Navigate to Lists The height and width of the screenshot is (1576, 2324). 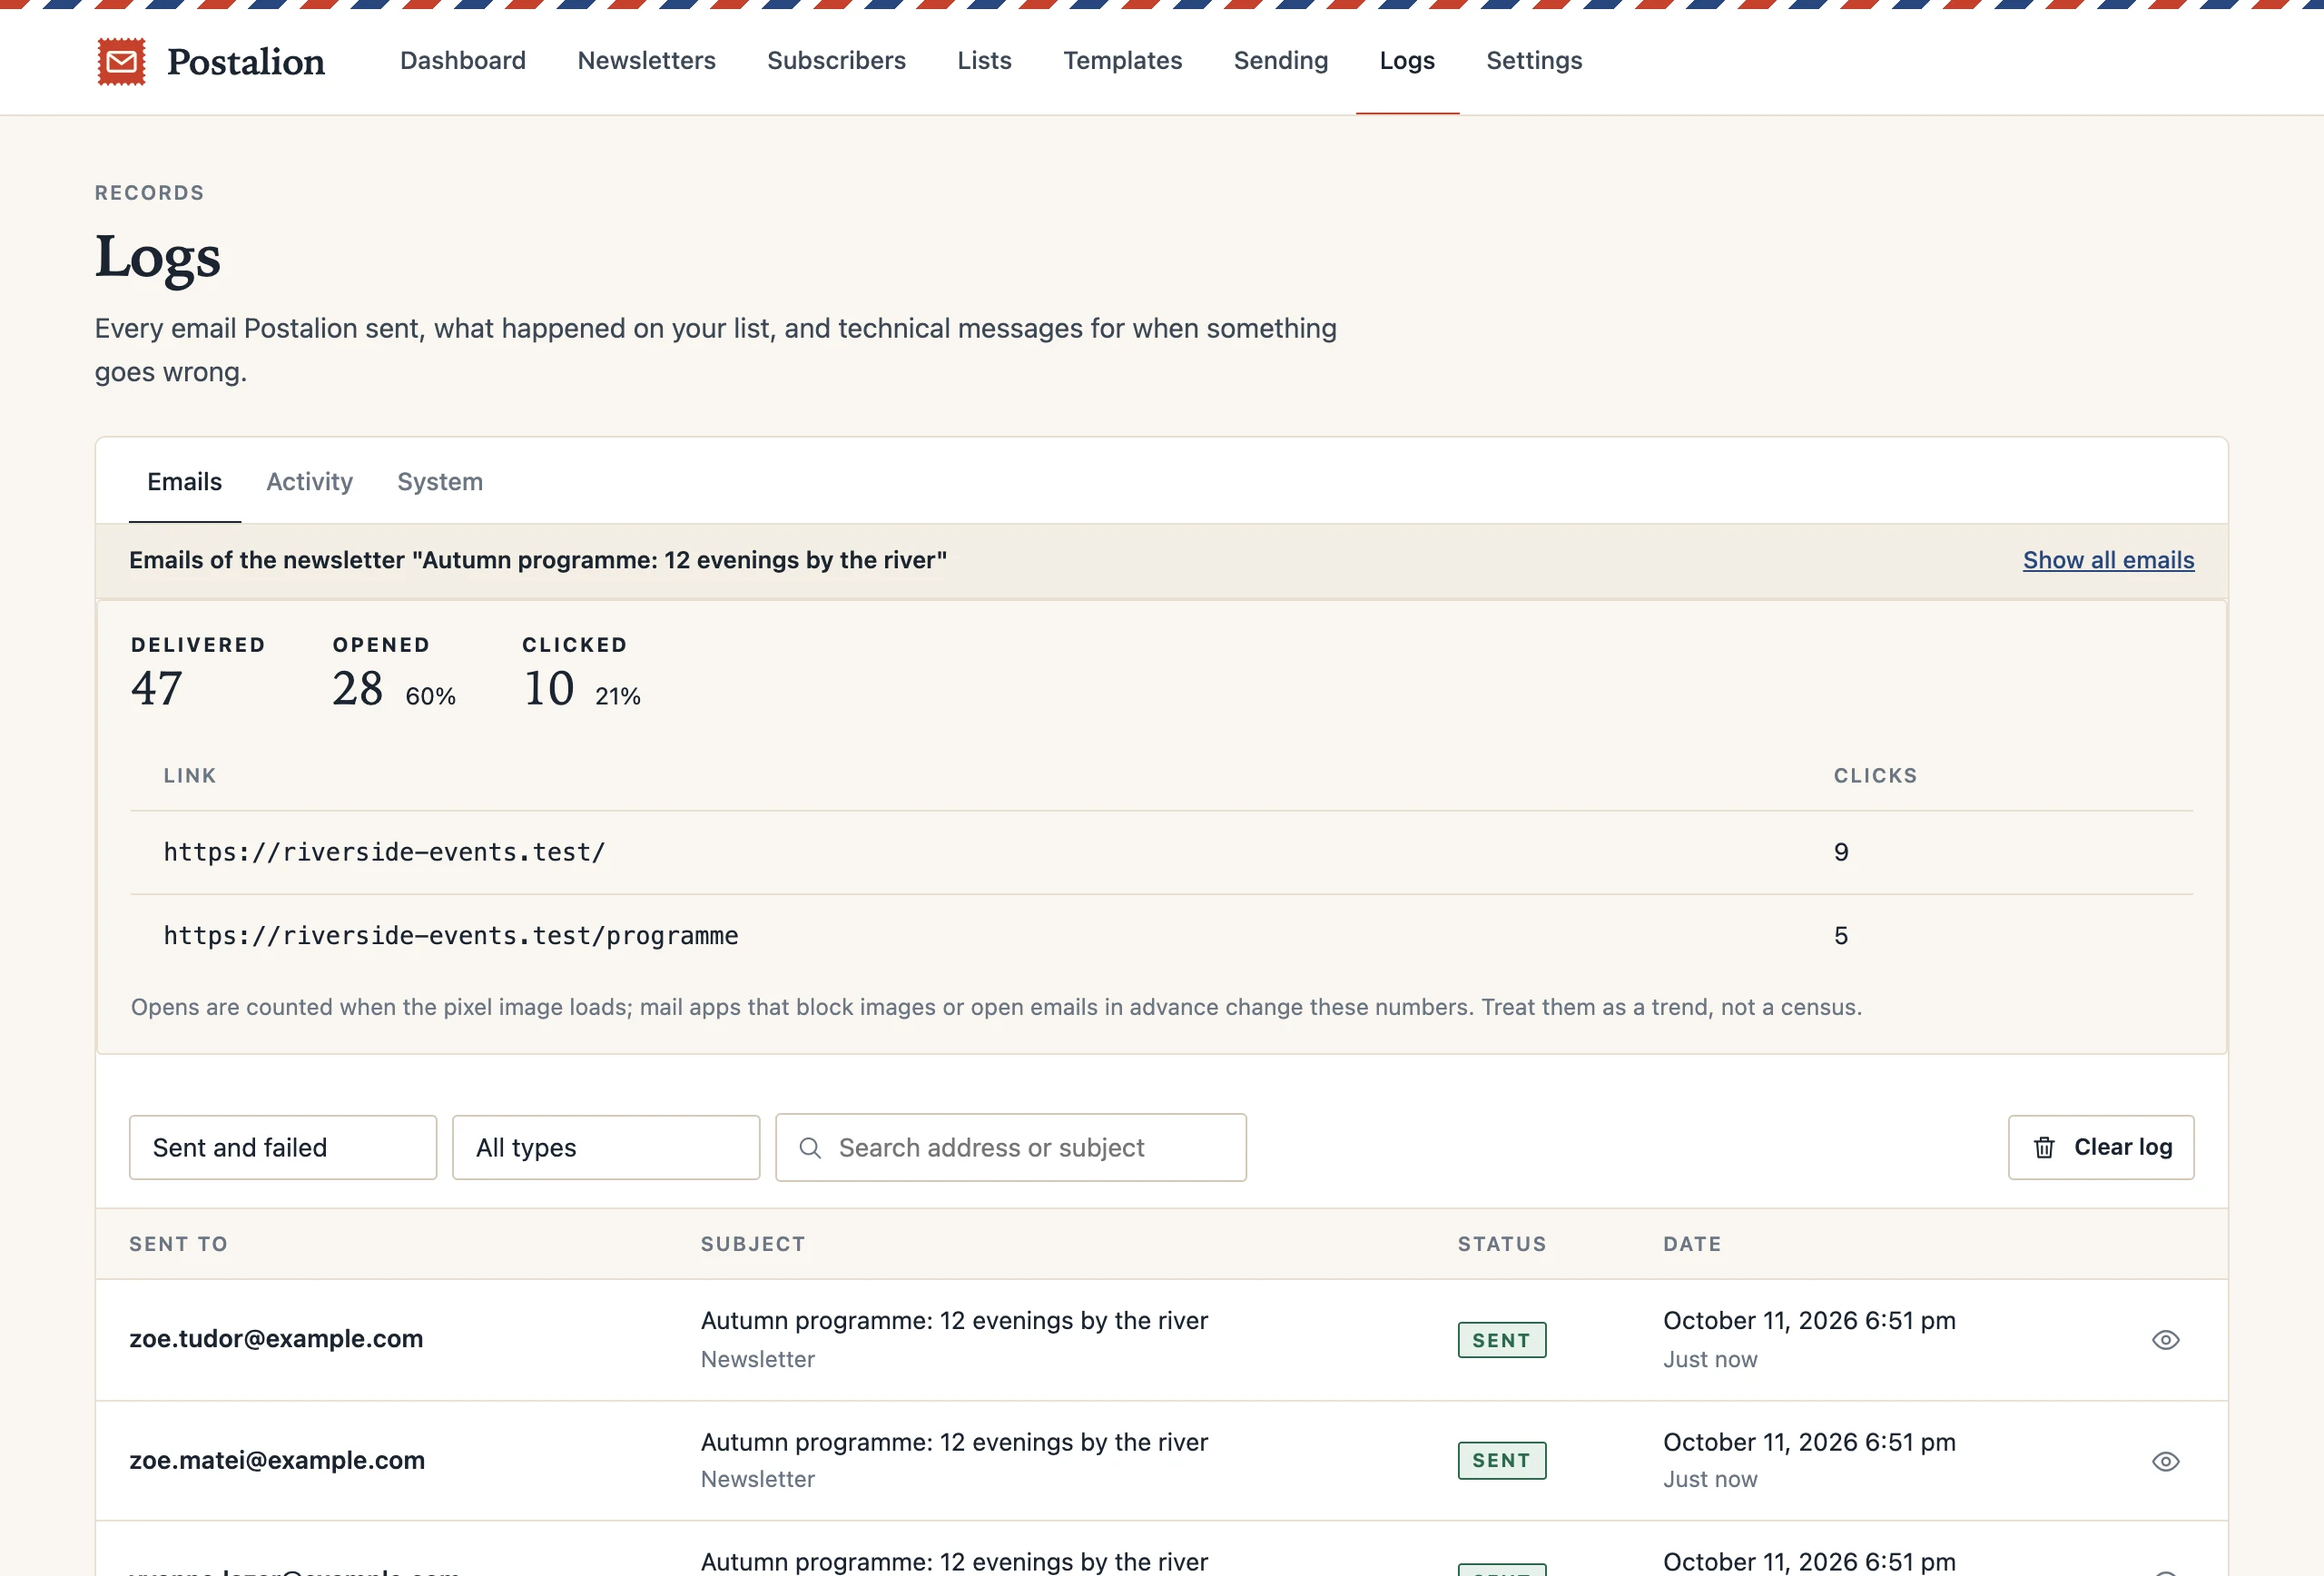pyautogui.click(x=984, y=61)
